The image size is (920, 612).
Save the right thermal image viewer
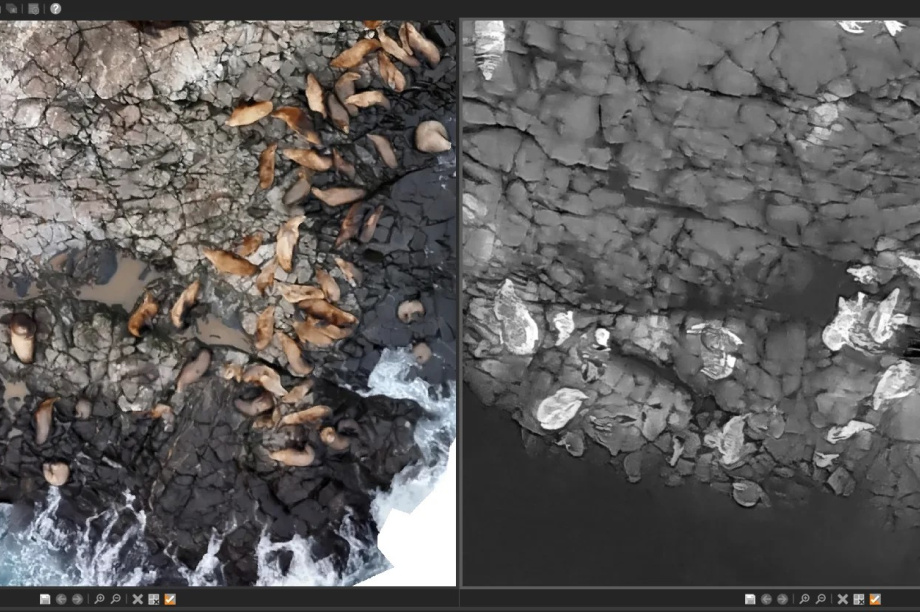[x=750, y=599]
